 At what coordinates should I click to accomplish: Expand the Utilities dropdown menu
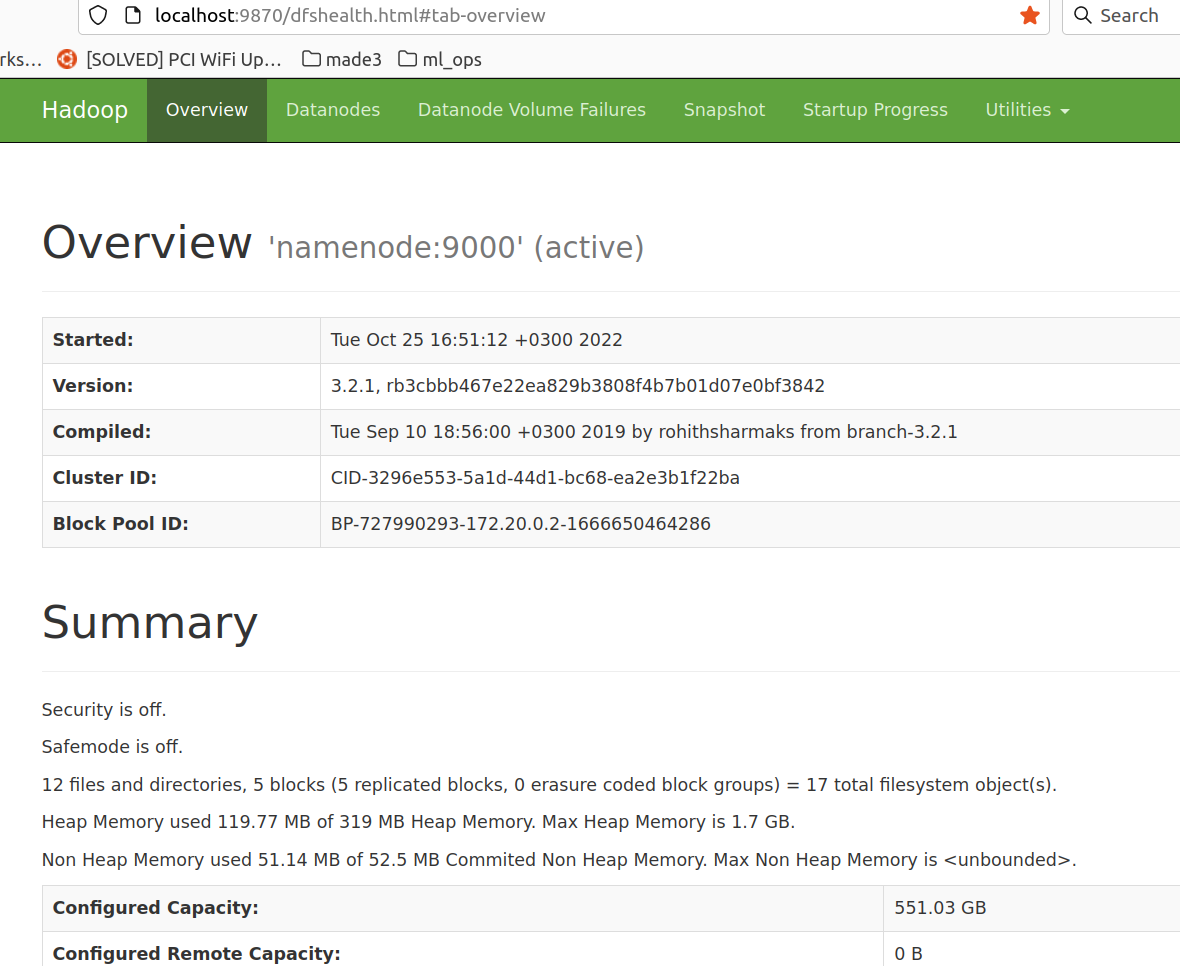pyautogui.click(x=1027, y=110)
